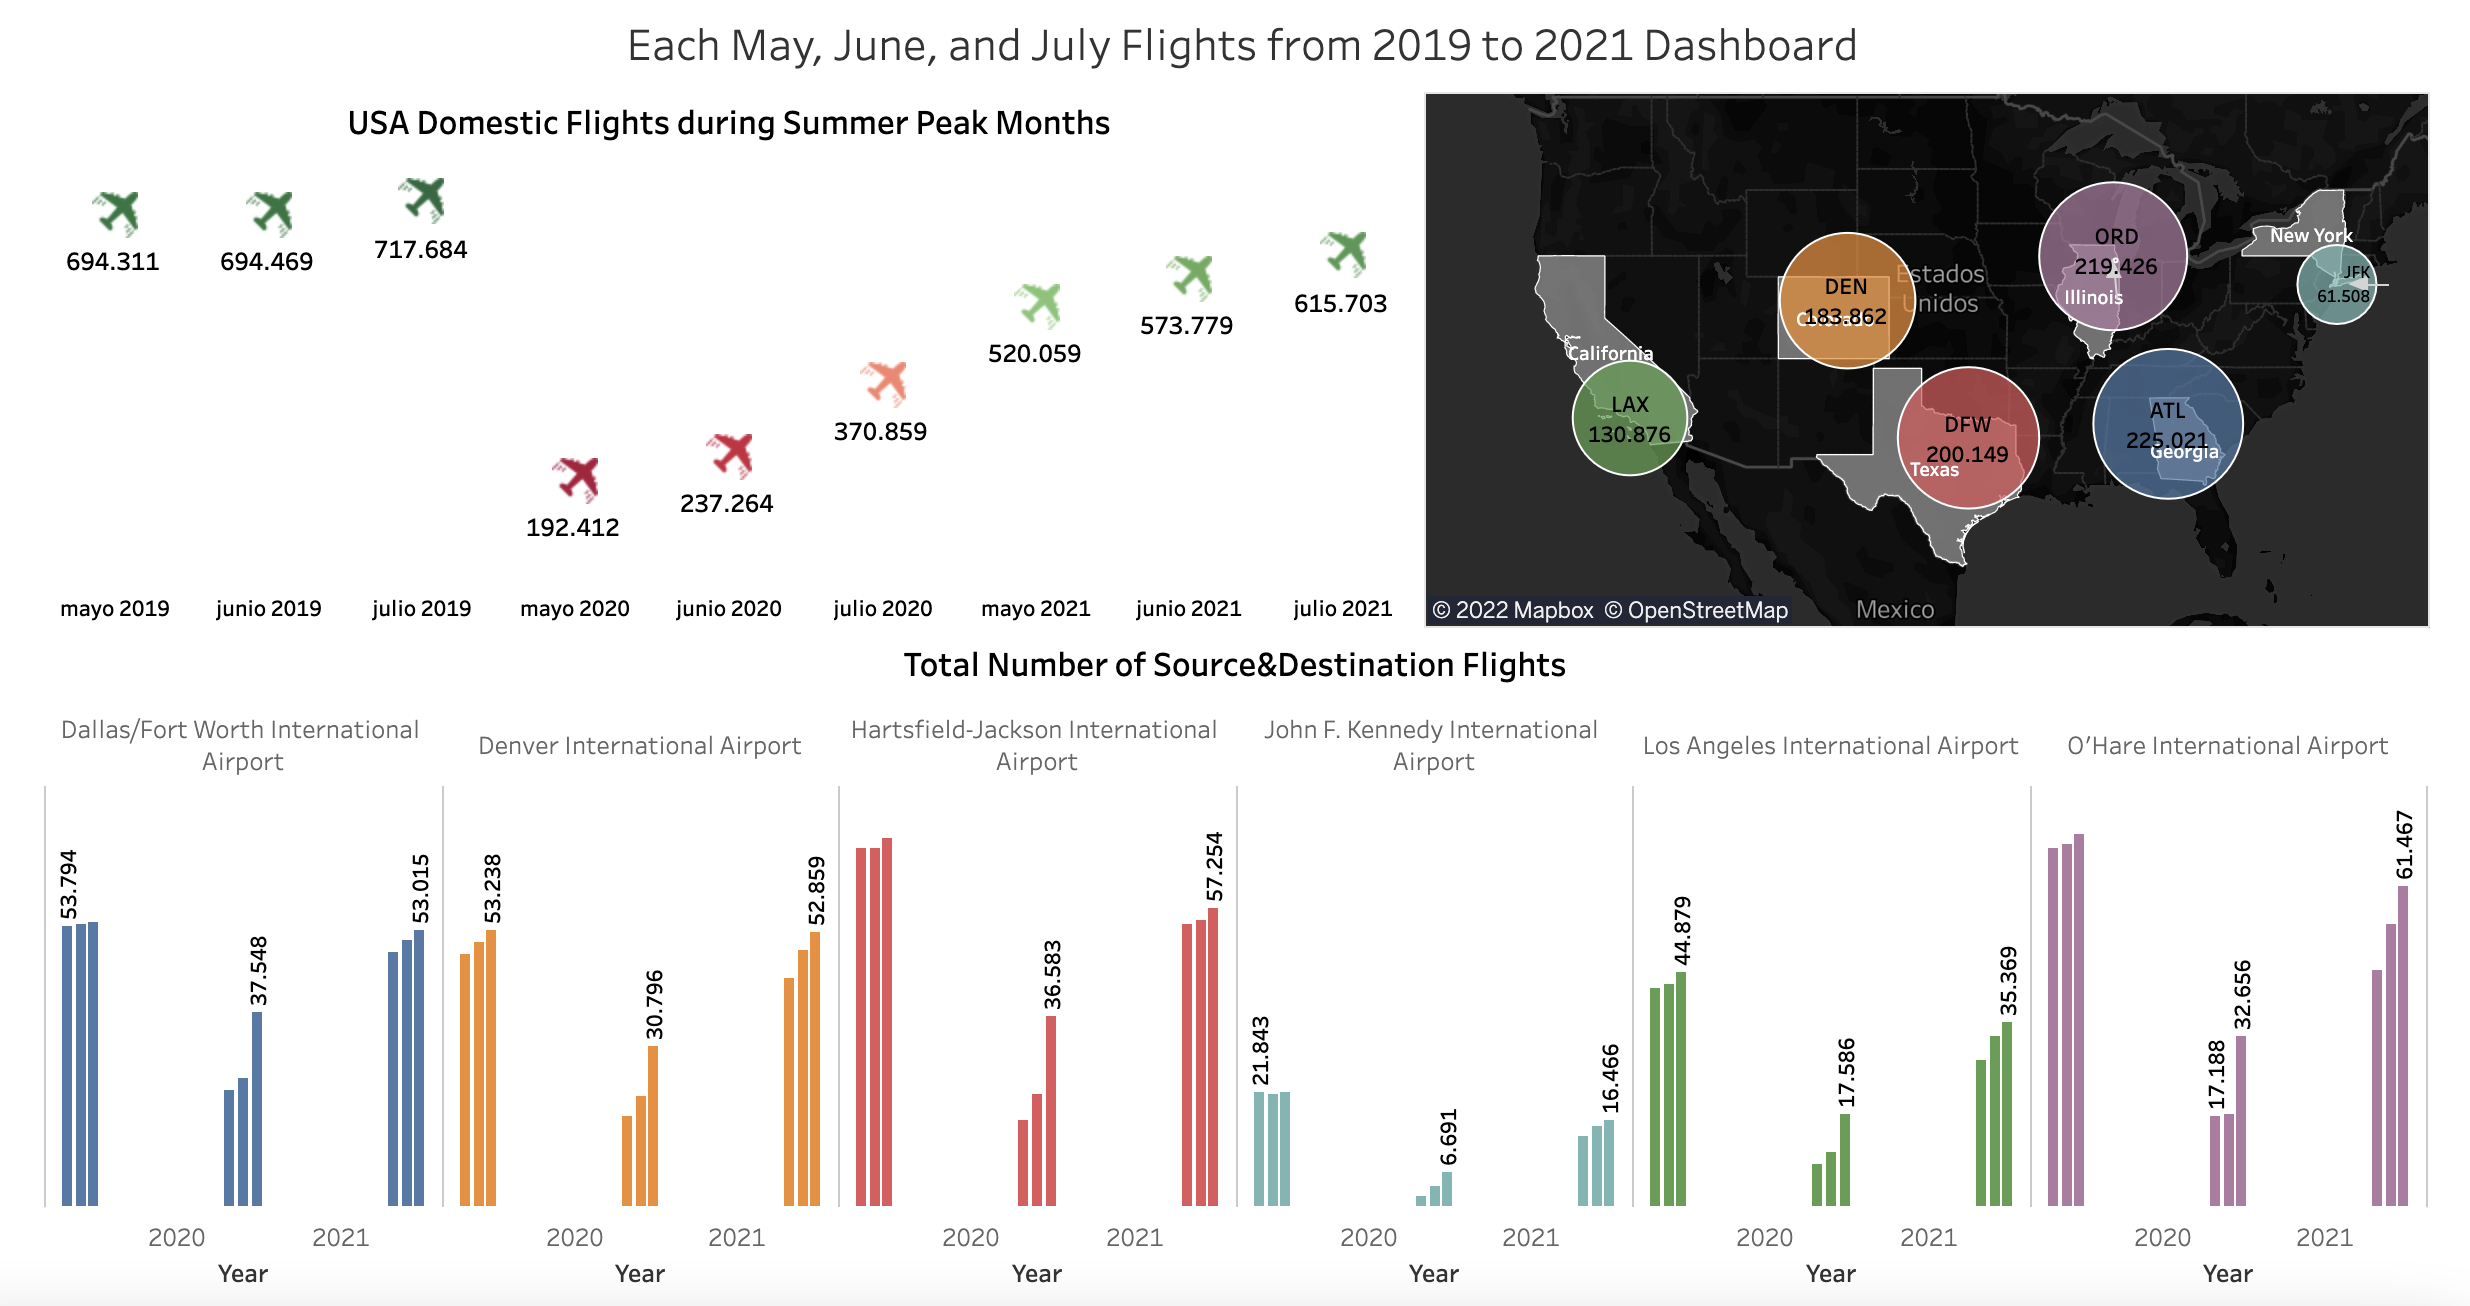Select the DFW red map circle
Viewport: 2470px width, 1306px height.
point(1967,438)
